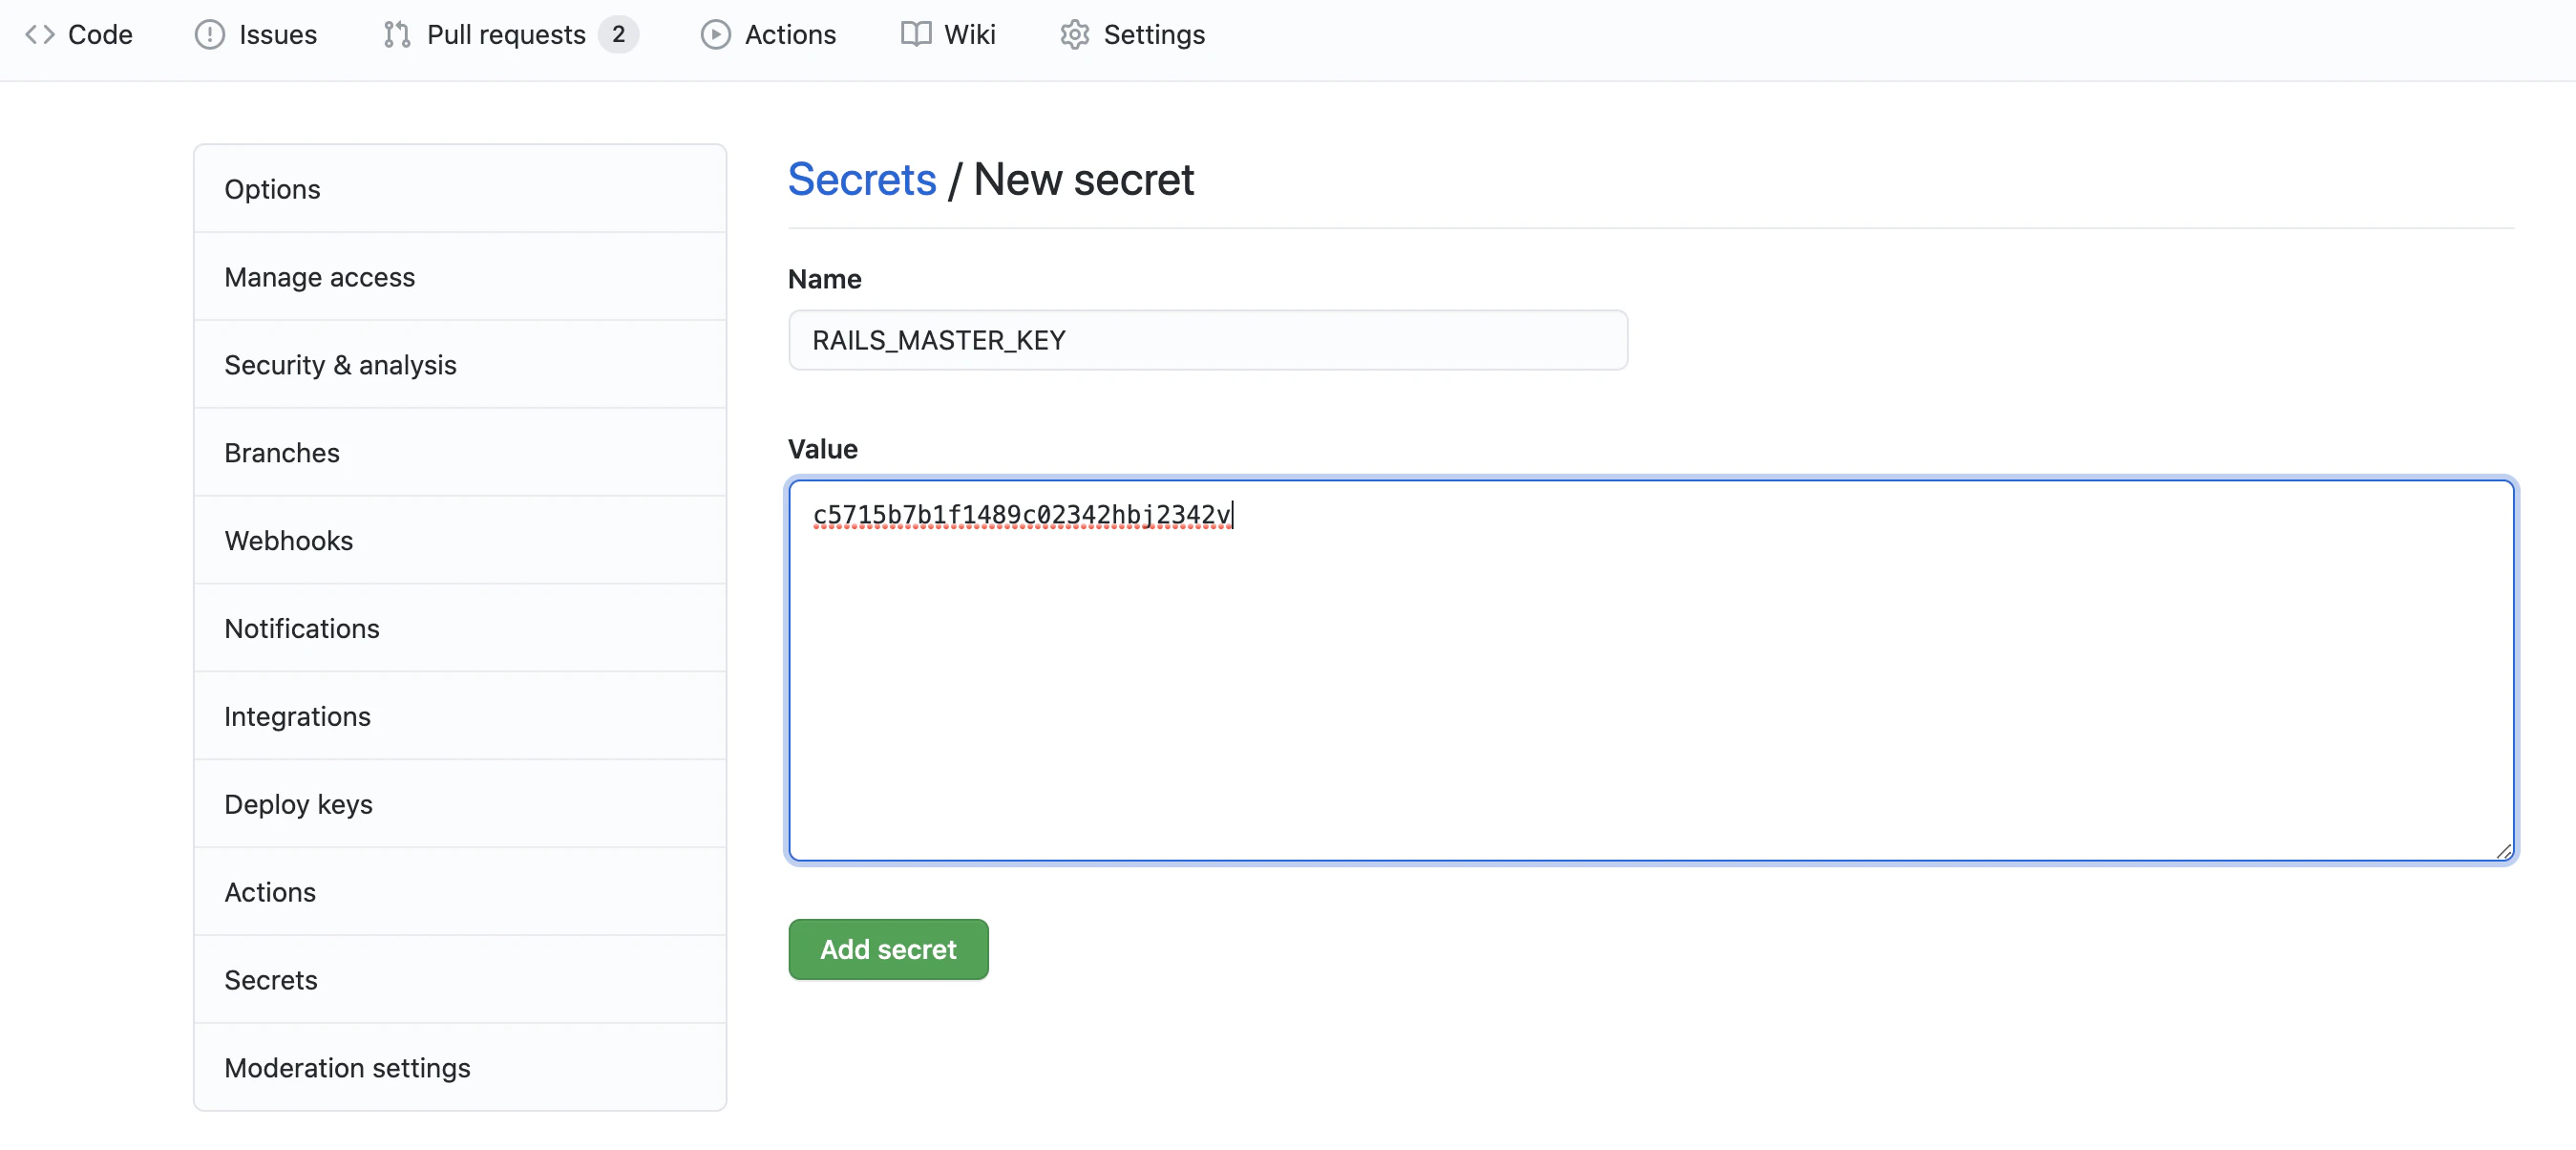Open the Issues tab
2576x1150 pixels.
coord(256,35)
